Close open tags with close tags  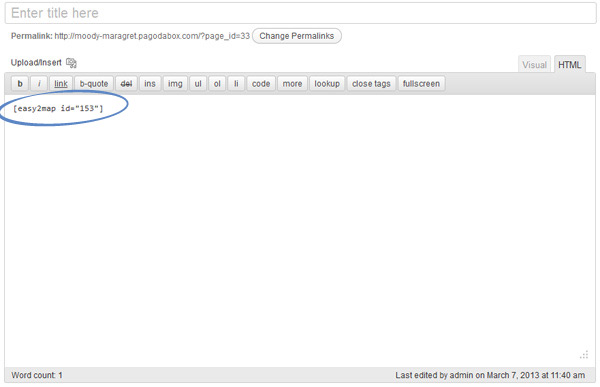click(371, 83)
